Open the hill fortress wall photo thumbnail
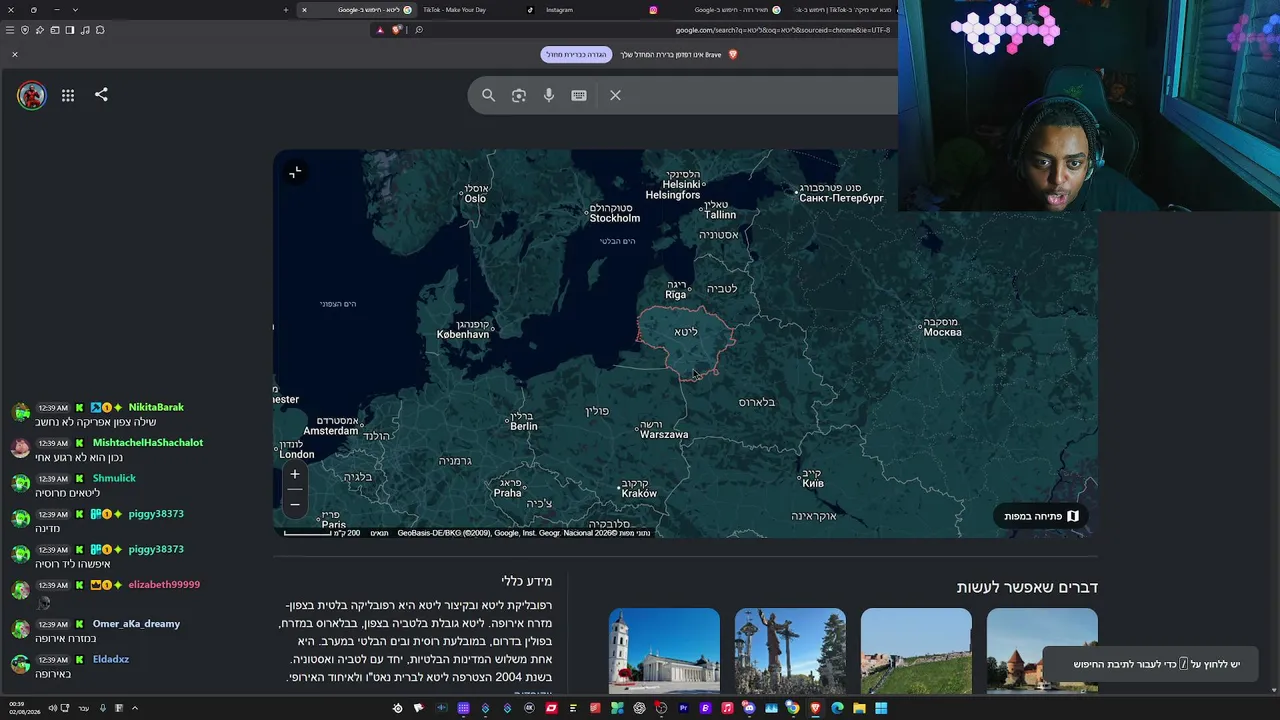The width and height of the screenshot is (1280, 720). 916,651
